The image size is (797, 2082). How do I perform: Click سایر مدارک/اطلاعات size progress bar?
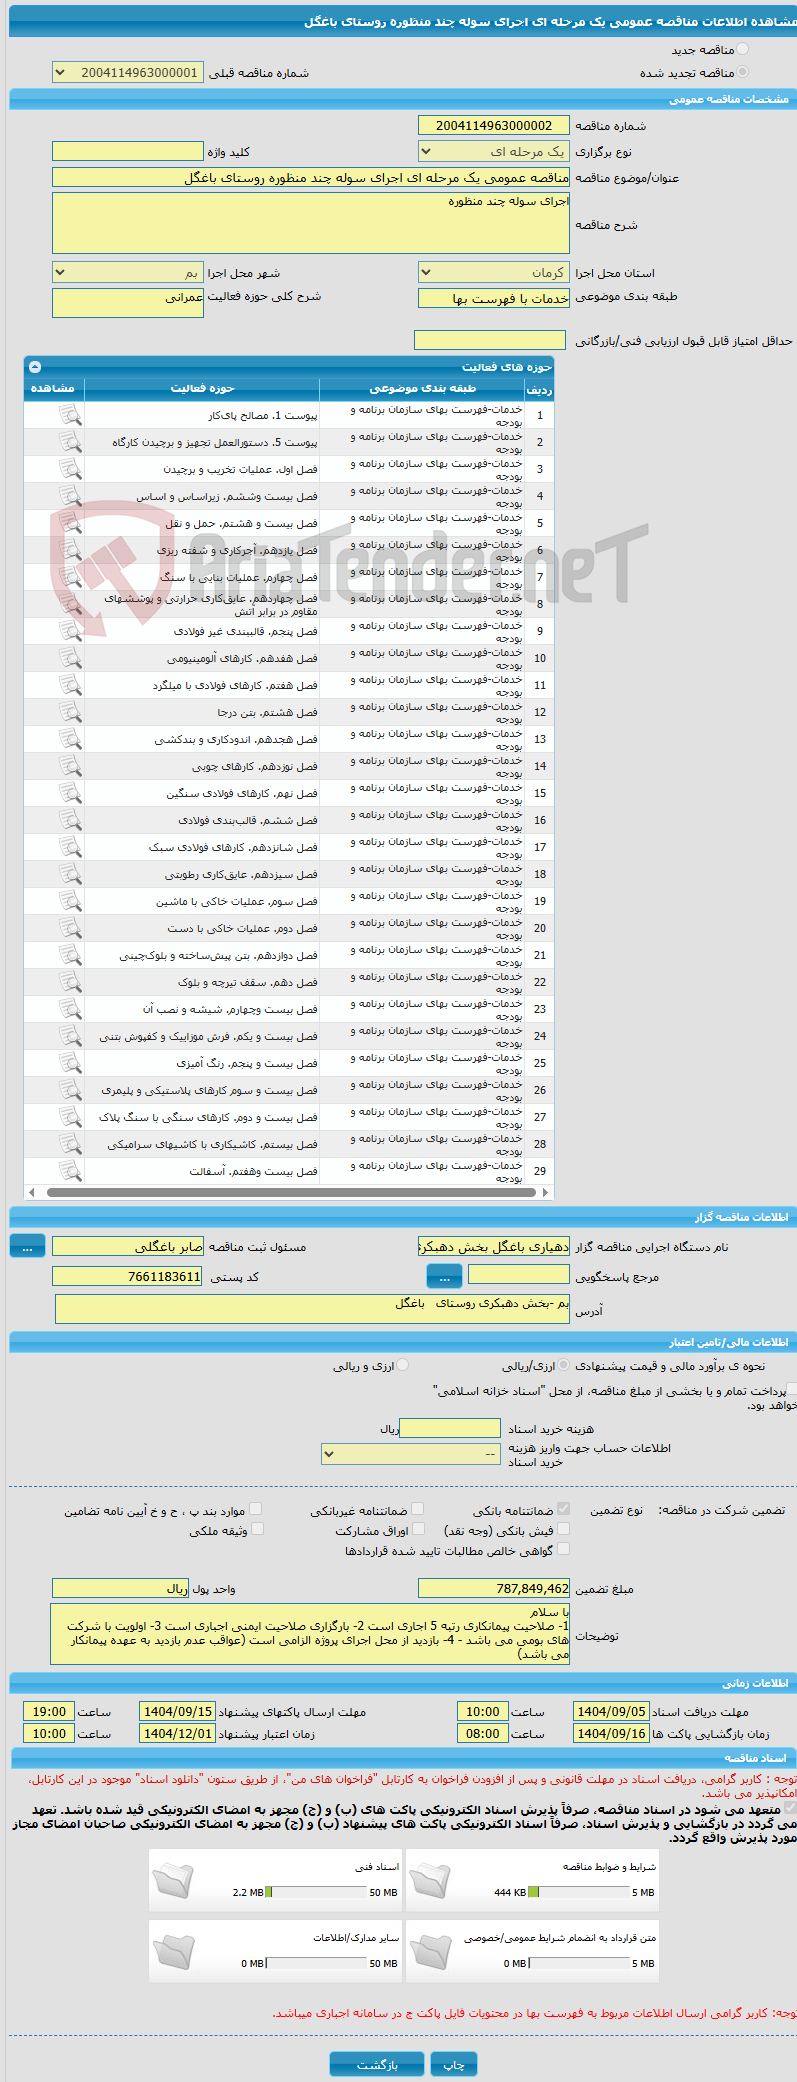tap(316, 1963)
